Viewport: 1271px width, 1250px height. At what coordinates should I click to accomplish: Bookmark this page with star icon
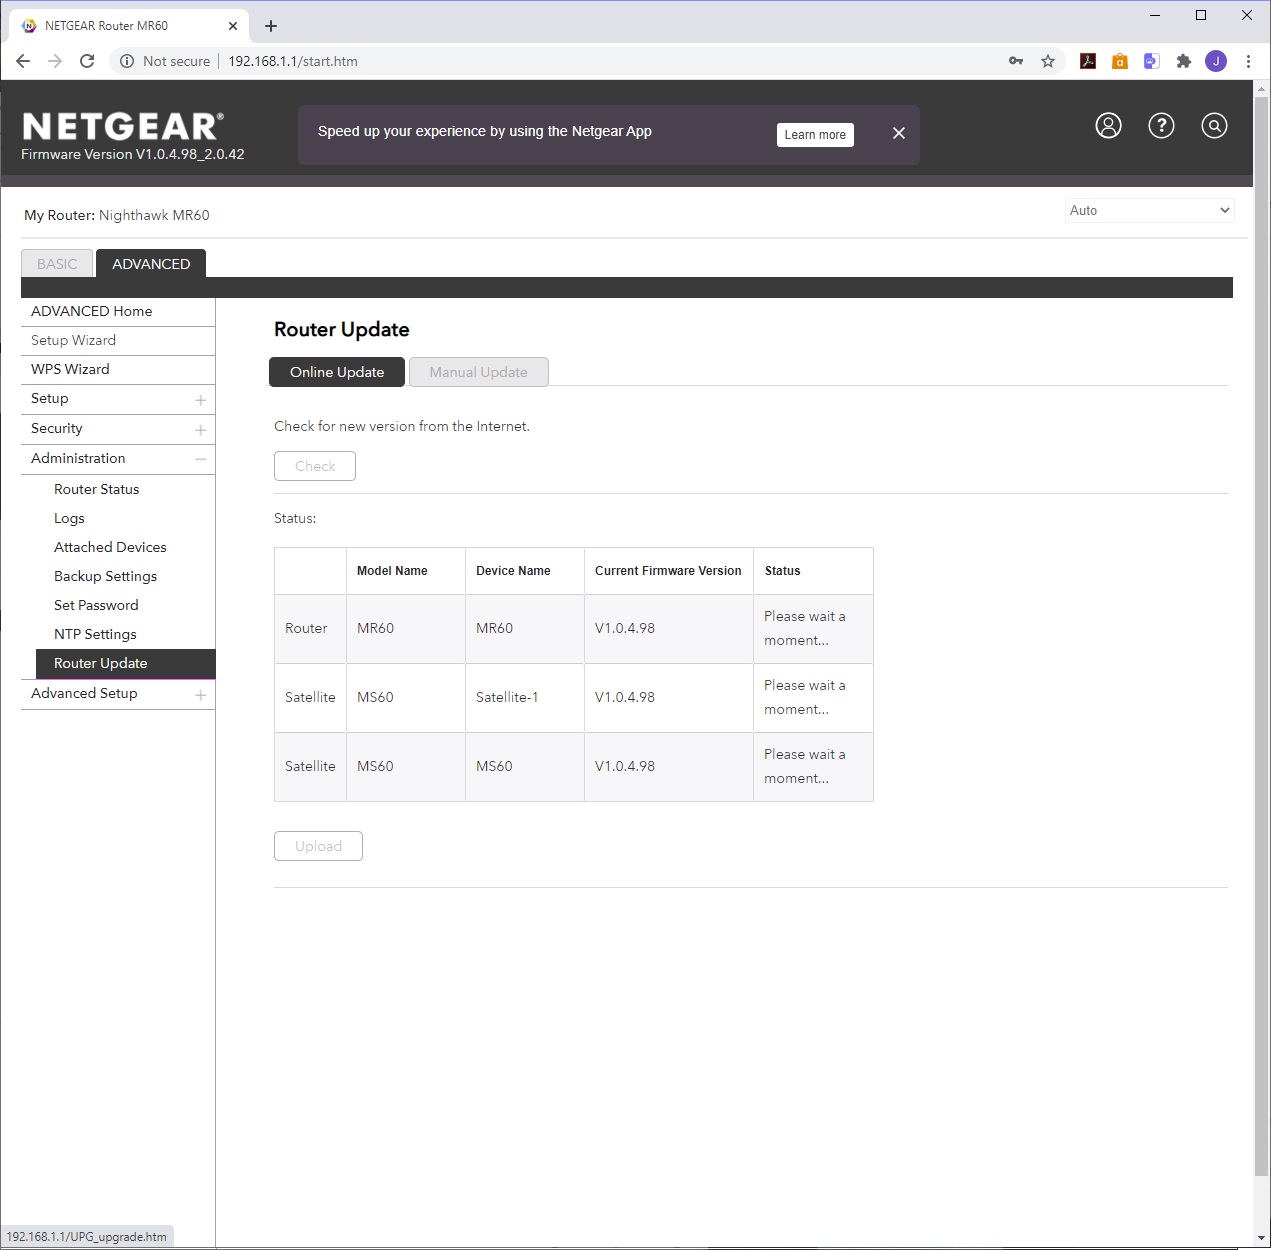click(x=1048, y=61)
